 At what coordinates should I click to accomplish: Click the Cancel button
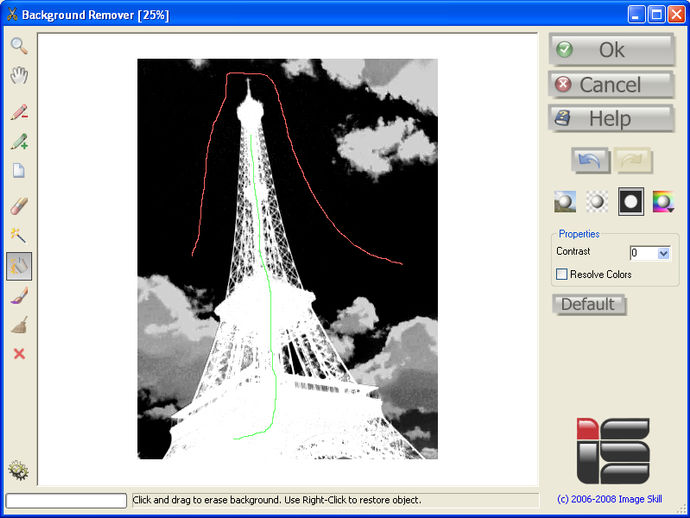[x=611, y=84]
